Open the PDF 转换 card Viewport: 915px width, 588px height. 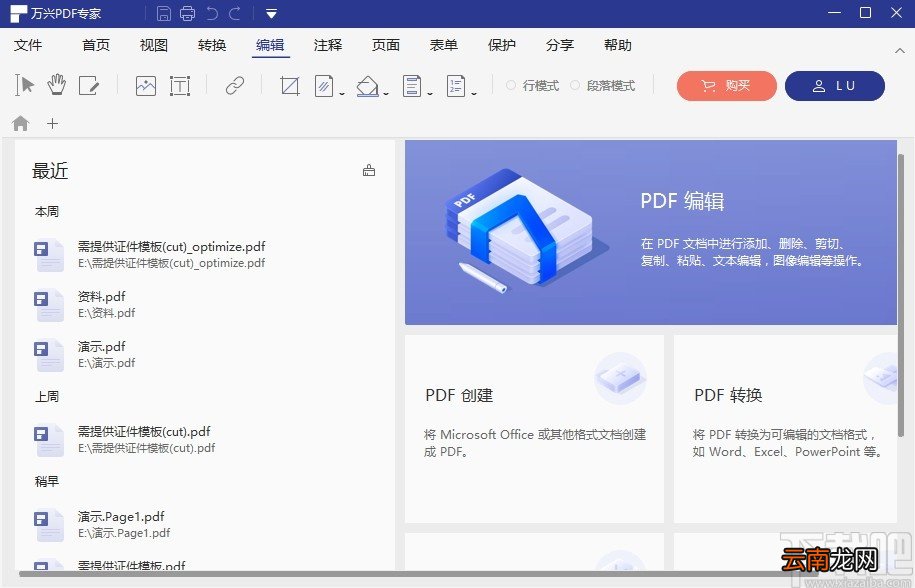785,429
